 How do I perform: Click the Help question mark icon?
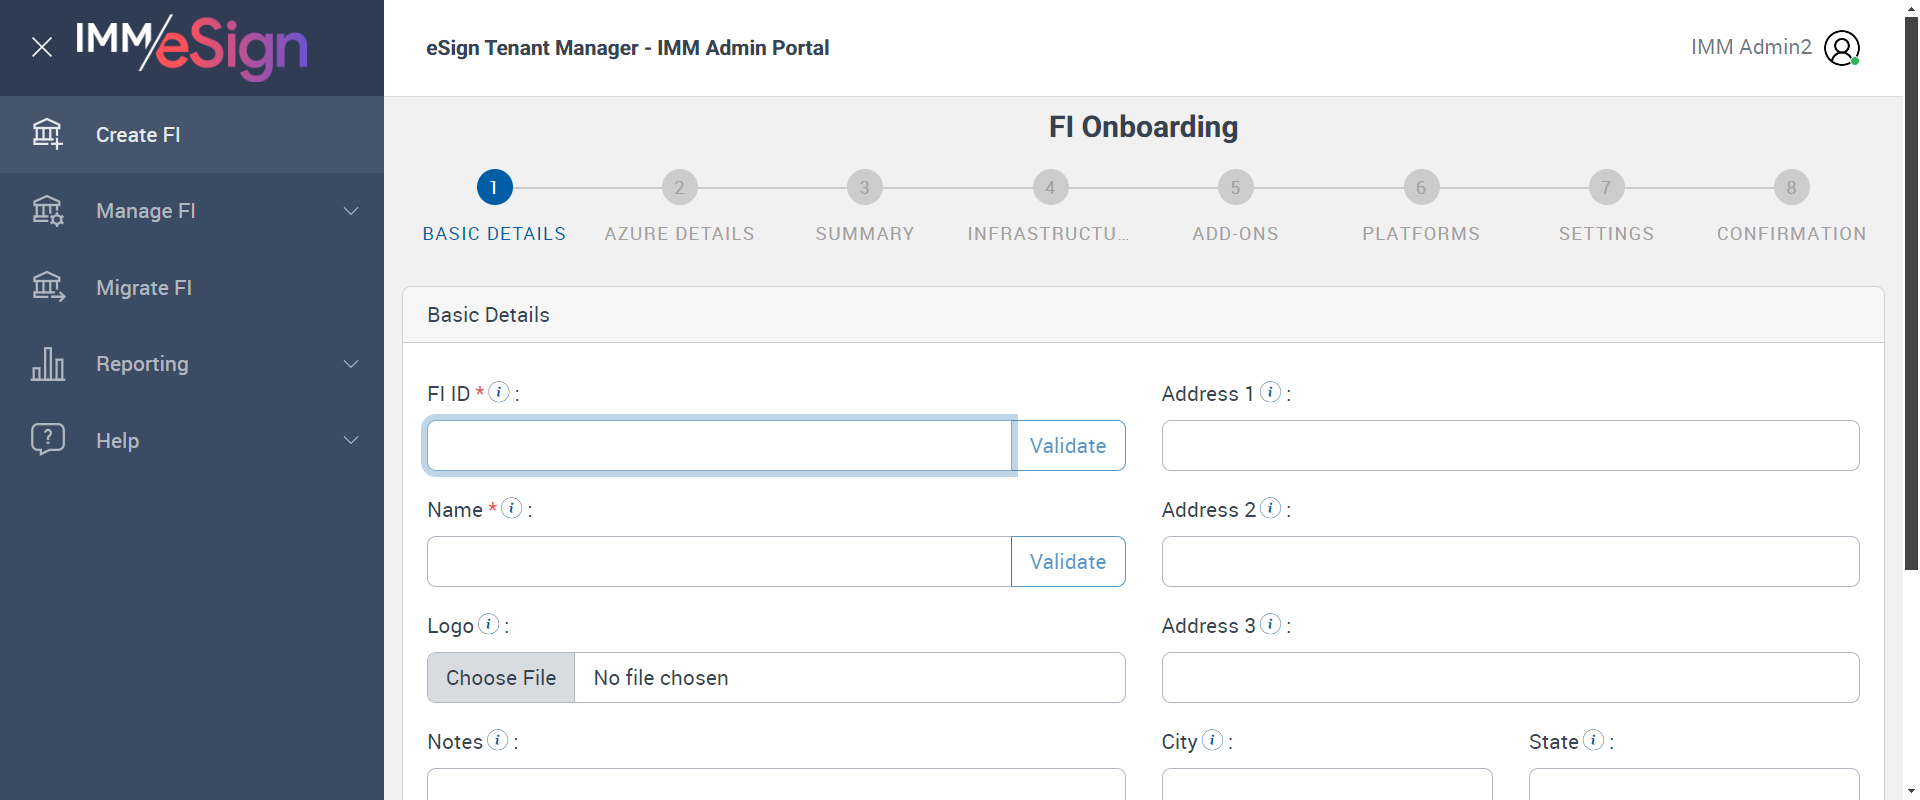47,439
